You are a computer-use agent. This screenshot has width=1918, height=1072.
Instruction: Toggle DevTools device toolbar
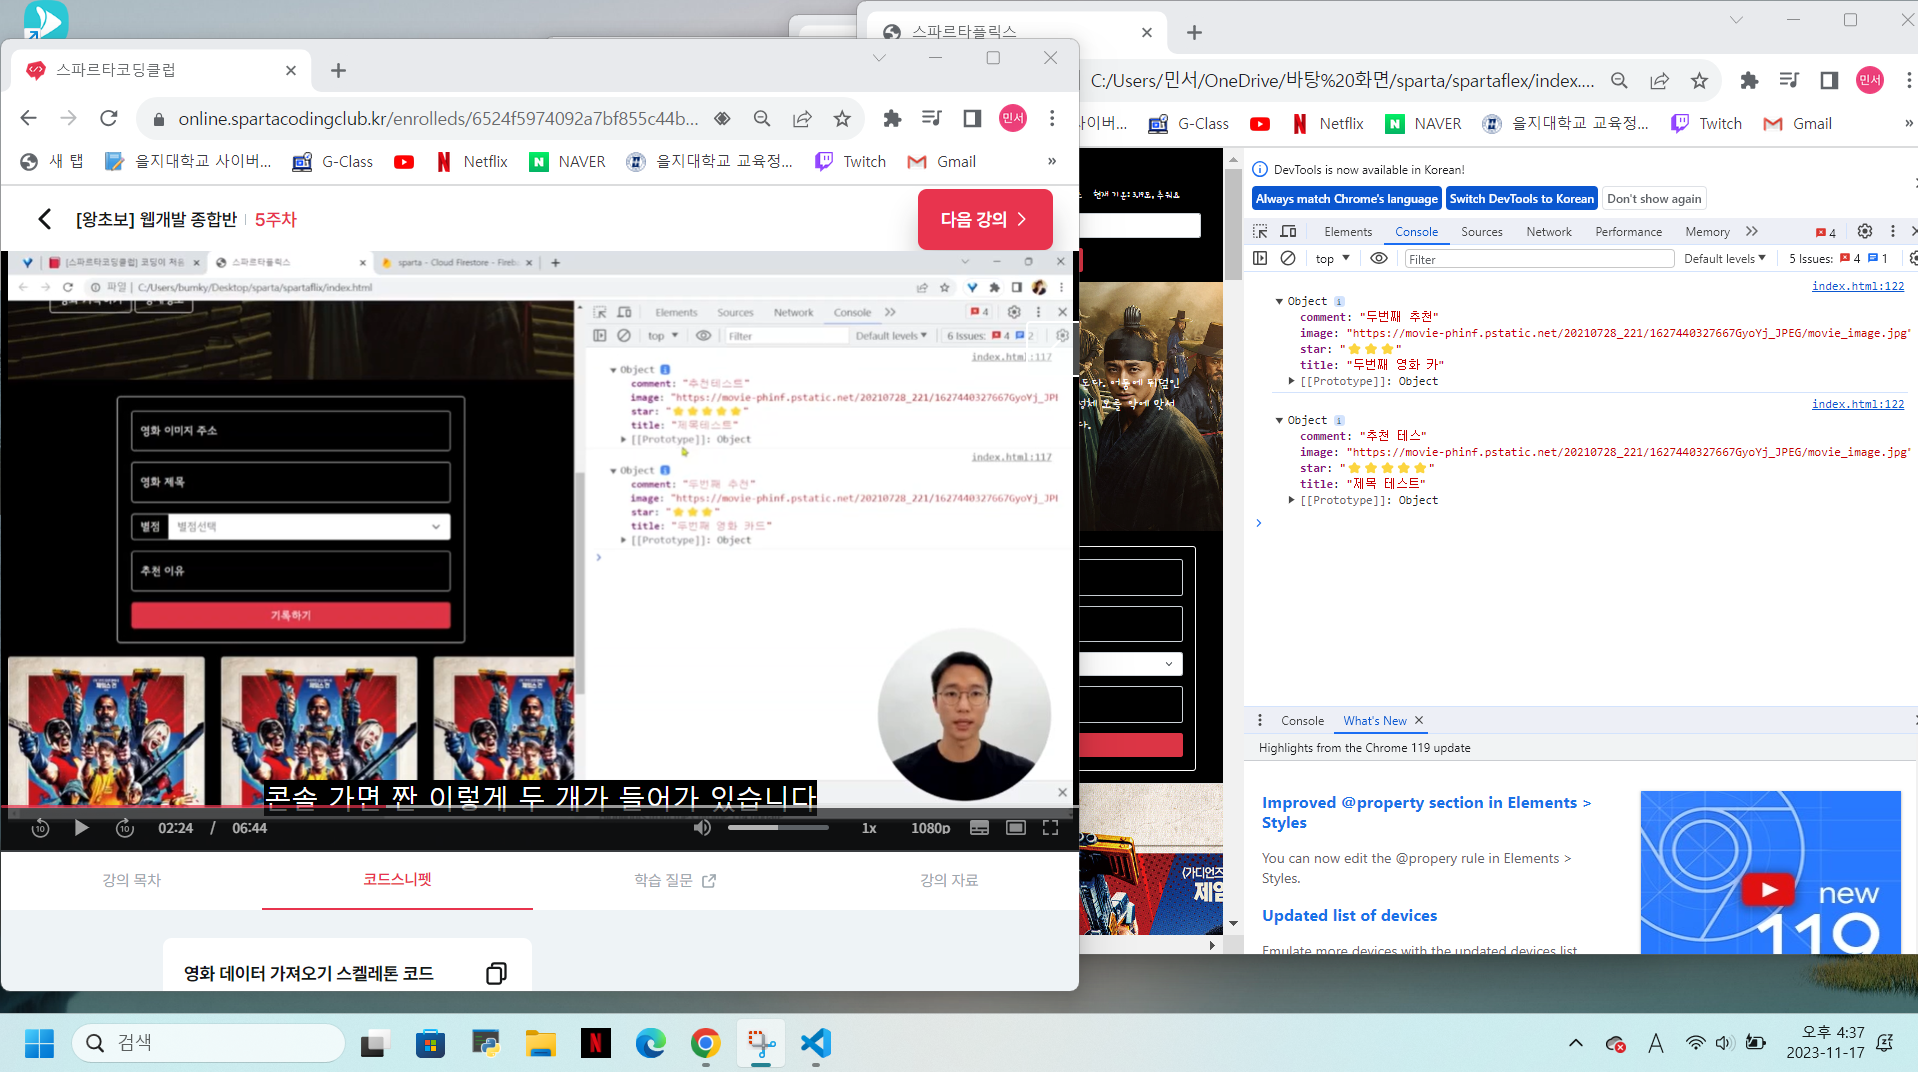1289,231
